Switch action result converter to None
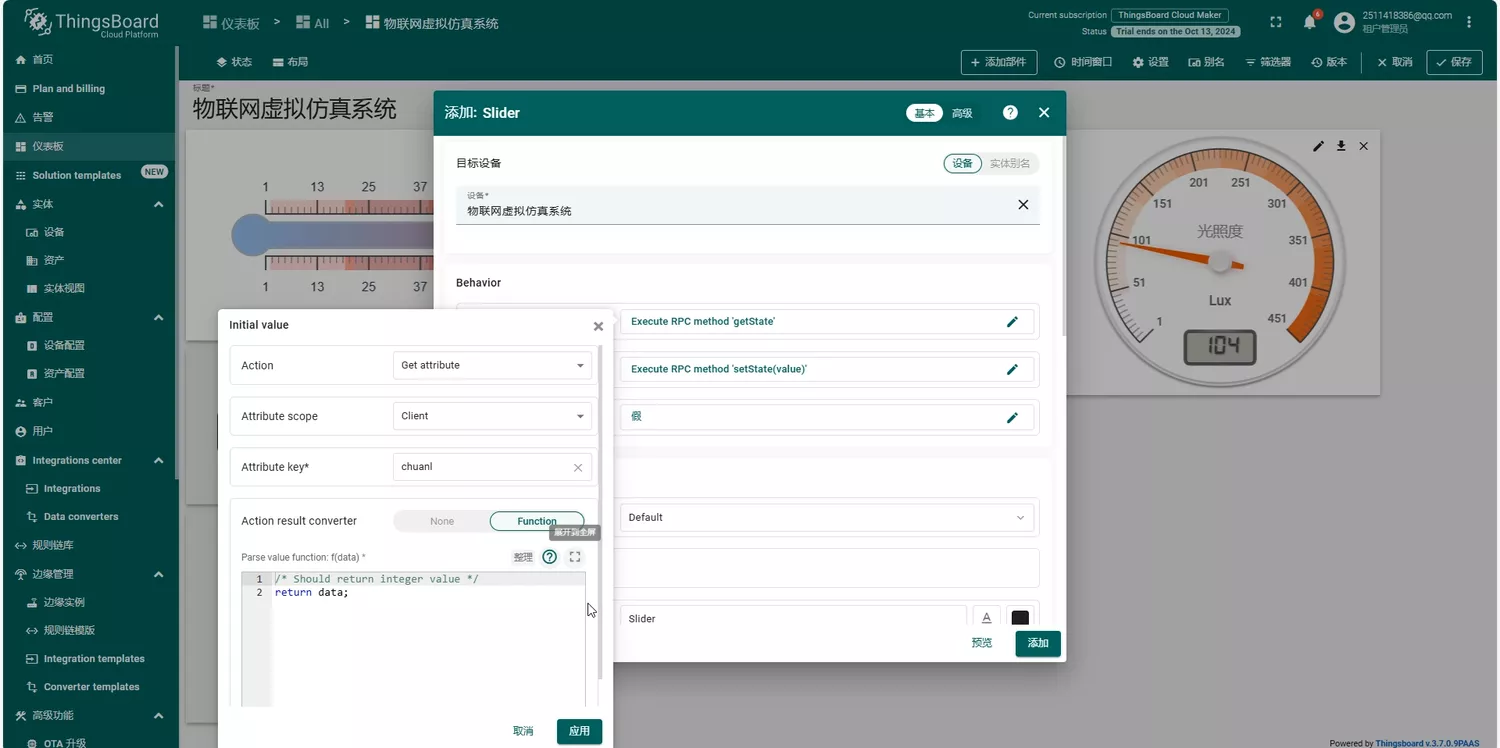 click(441, 521)
